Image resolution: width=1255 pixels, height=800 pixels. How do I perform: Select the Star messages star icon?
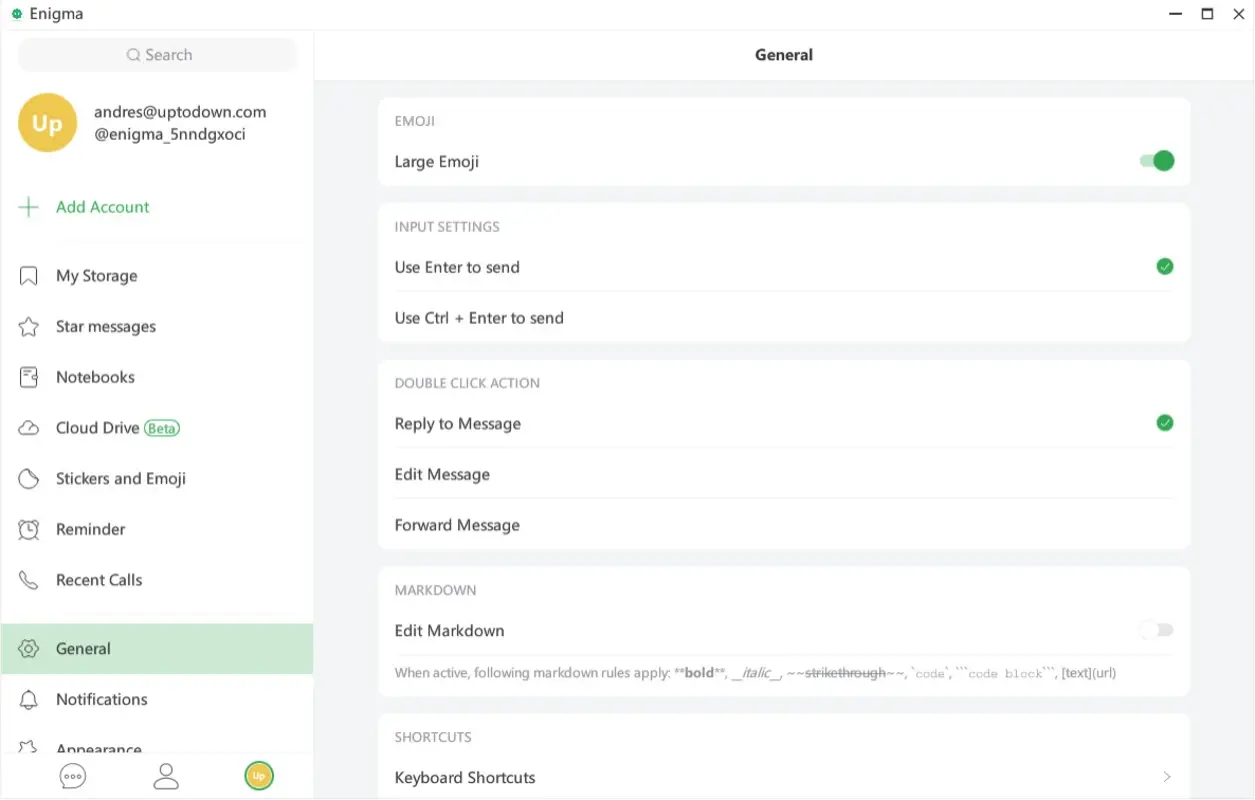click(27, 326)
